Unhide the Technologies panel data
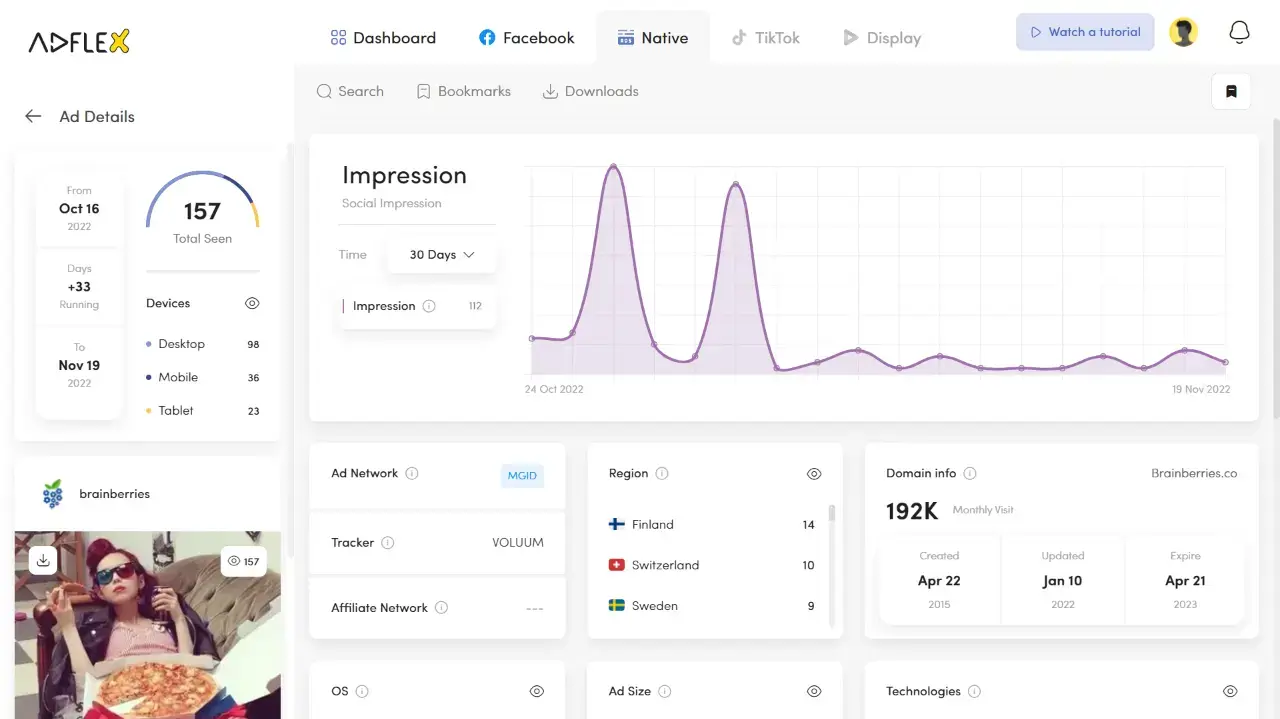The height and width of the screenshot is (719, 1280). tap(1230, 691)
